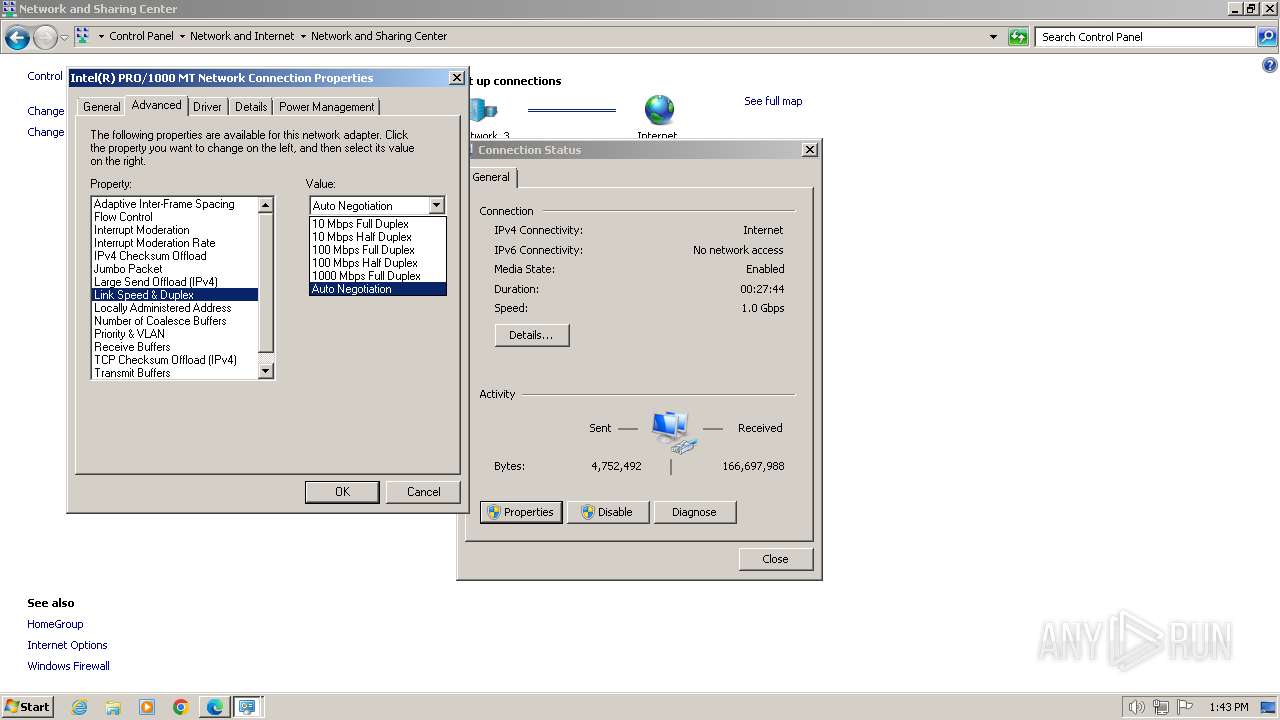Expand the address bar history dropdown
Screen dimensions: 1280x720
[x=993, y=37]
